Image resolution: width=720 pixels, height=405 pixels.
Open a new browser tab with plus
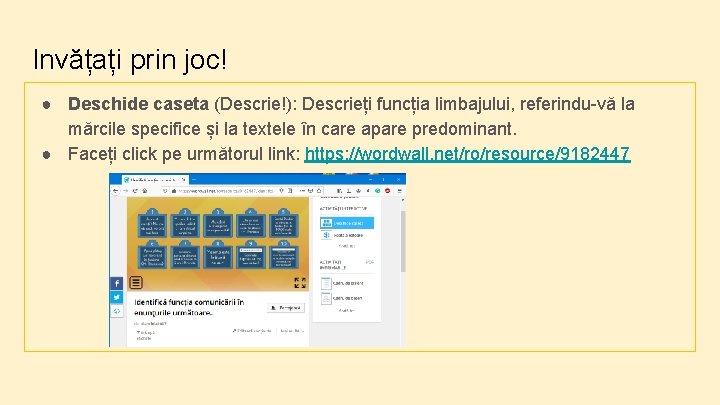click(x=194, y=180)
